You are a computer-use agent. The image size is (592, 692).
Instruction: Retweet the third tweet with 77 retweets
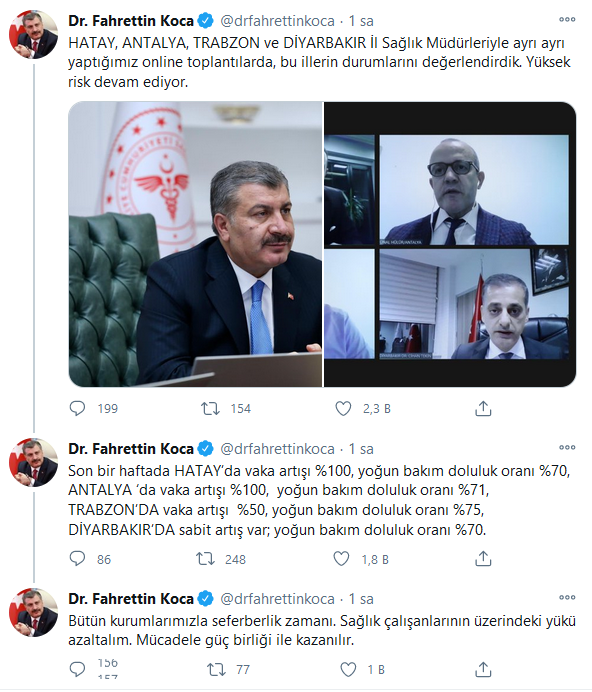coord(216,669)
